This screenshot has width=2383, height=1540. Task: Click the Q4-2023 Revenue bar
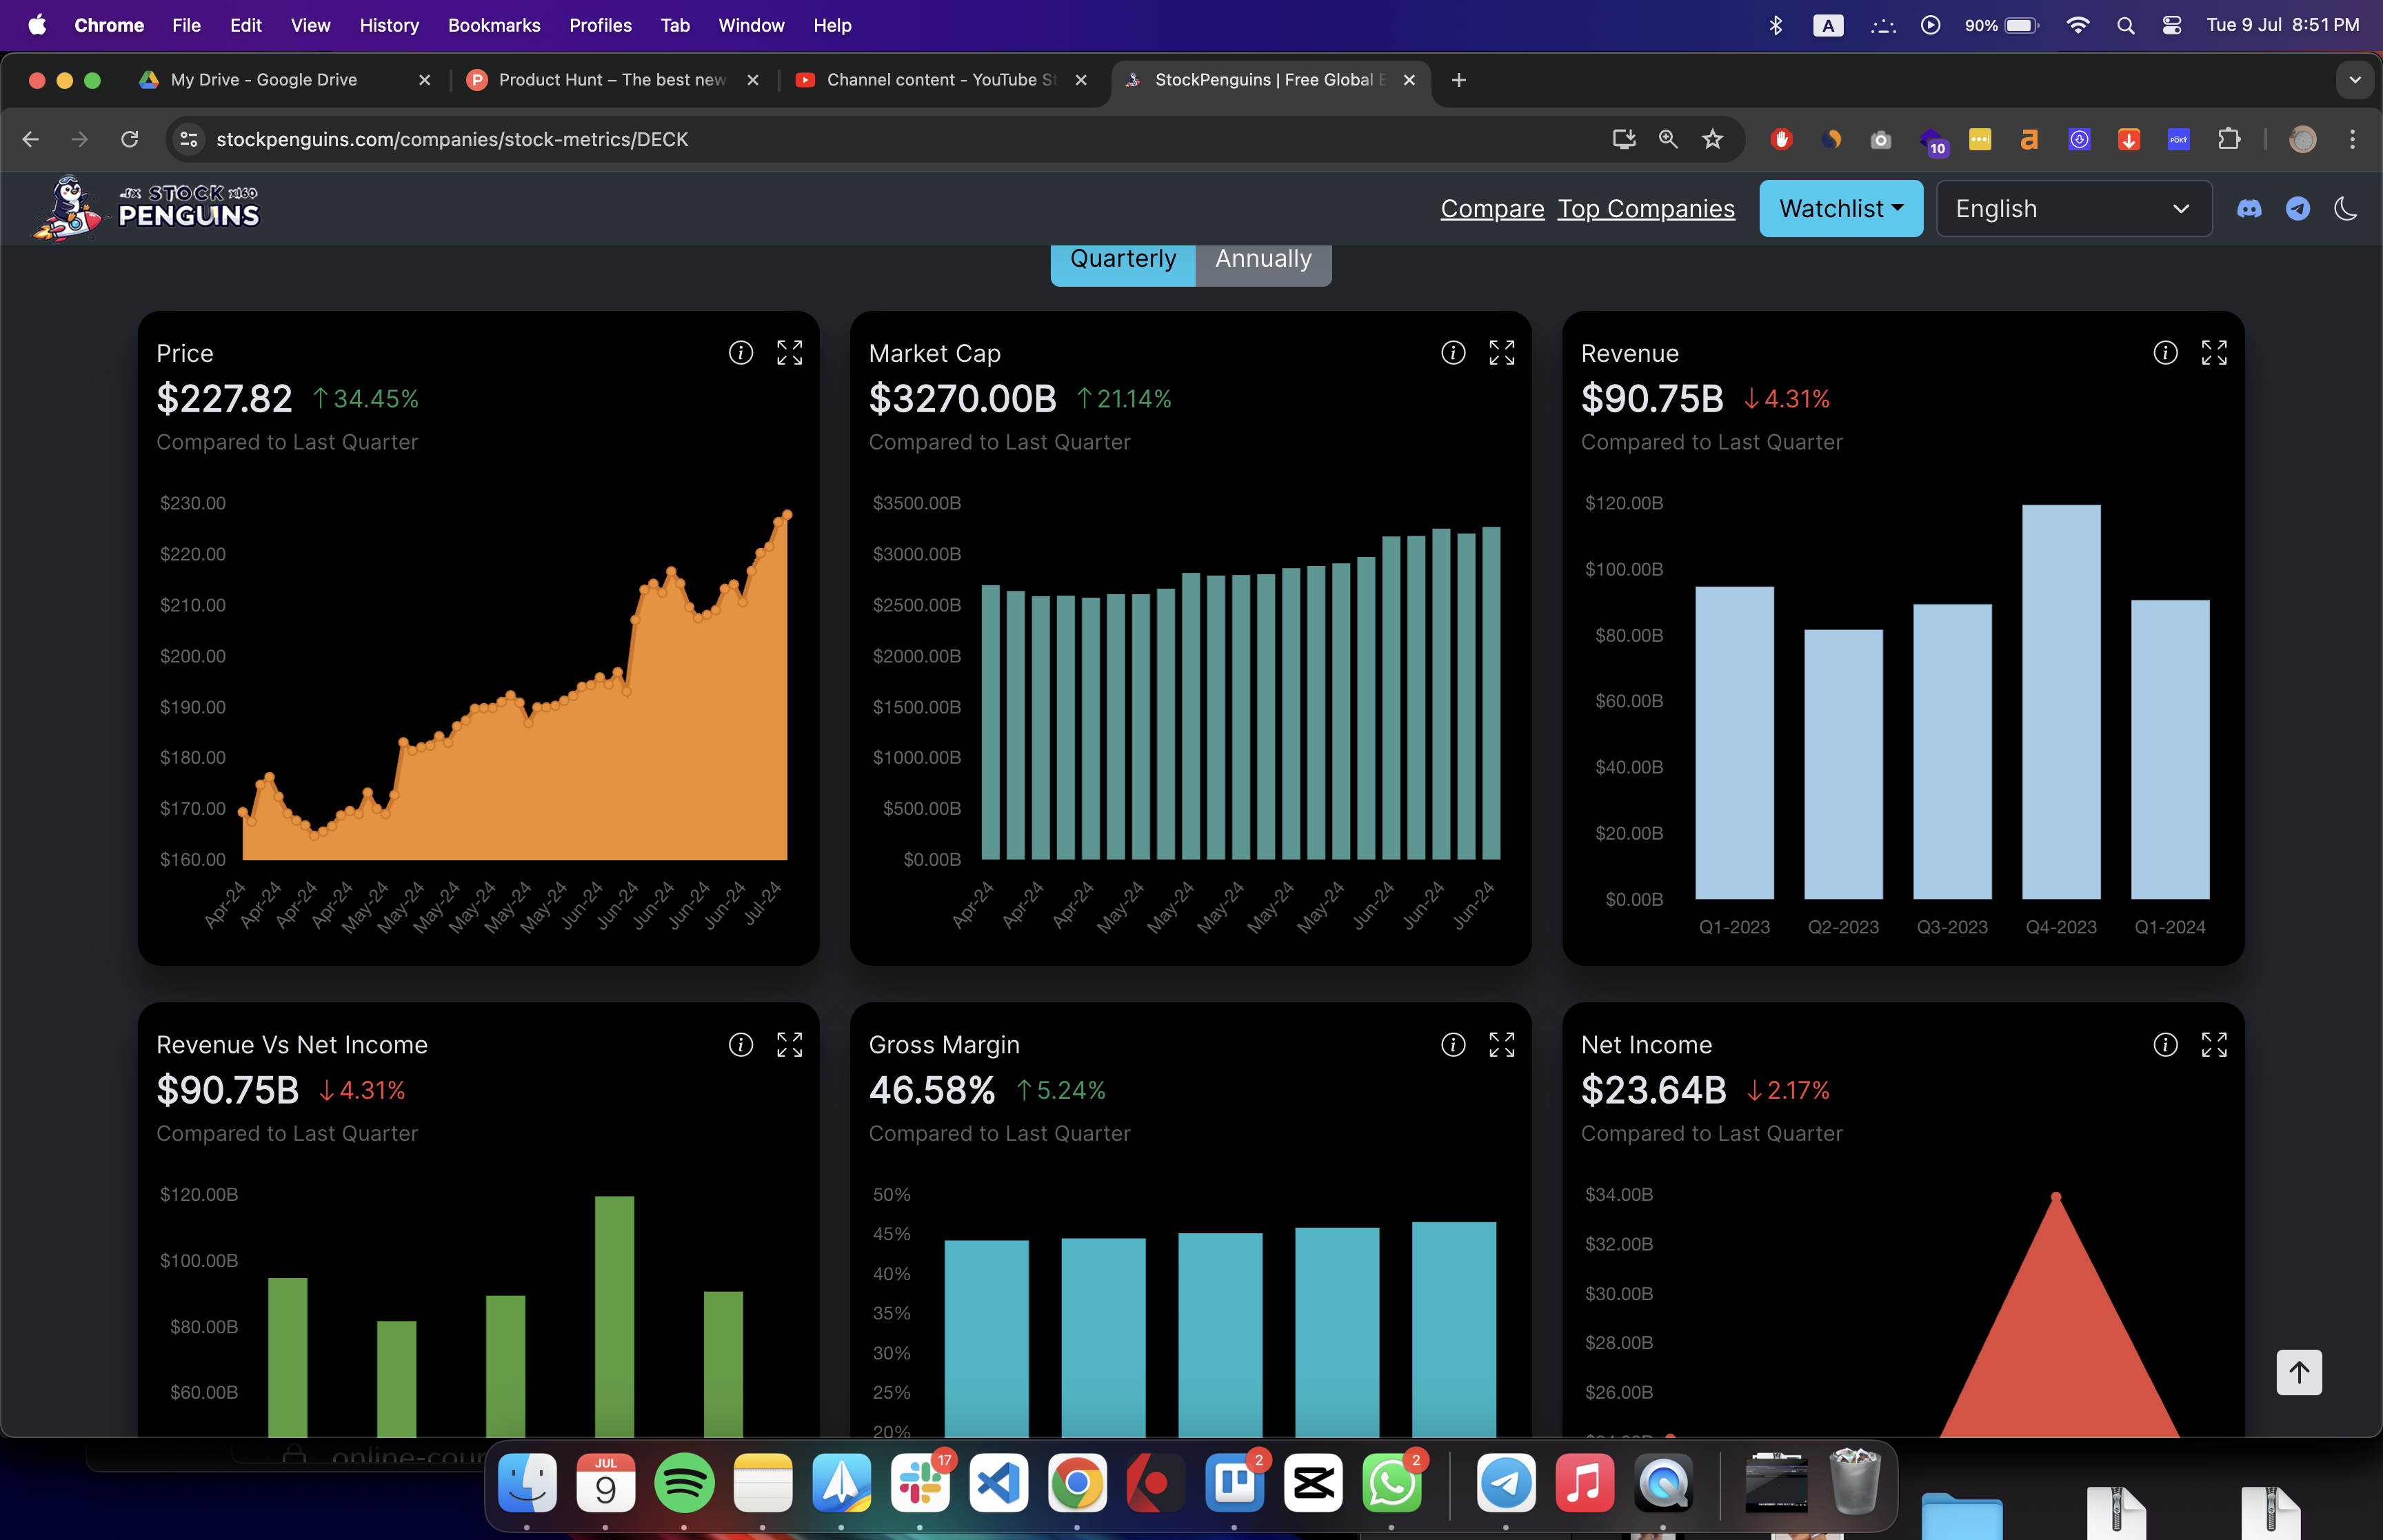click(2060, 702)
